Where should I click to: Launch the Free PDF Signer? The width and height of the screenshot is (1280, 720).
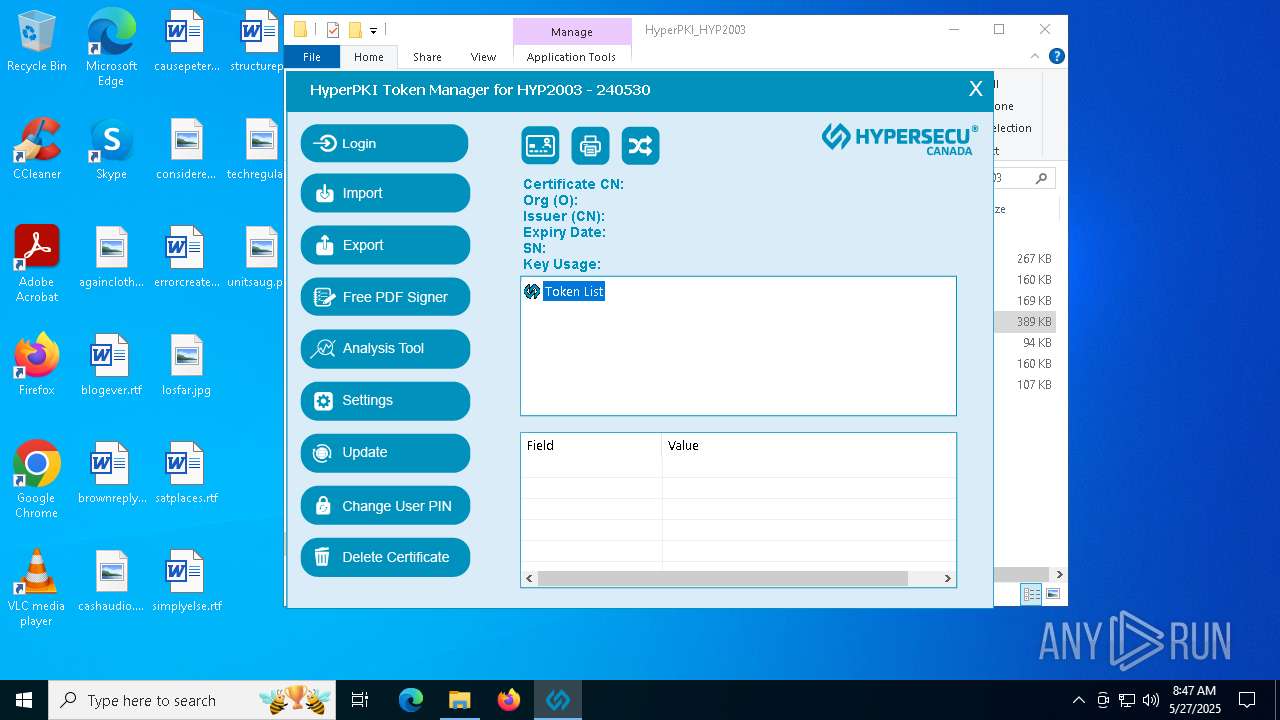(x=385, y=297)
